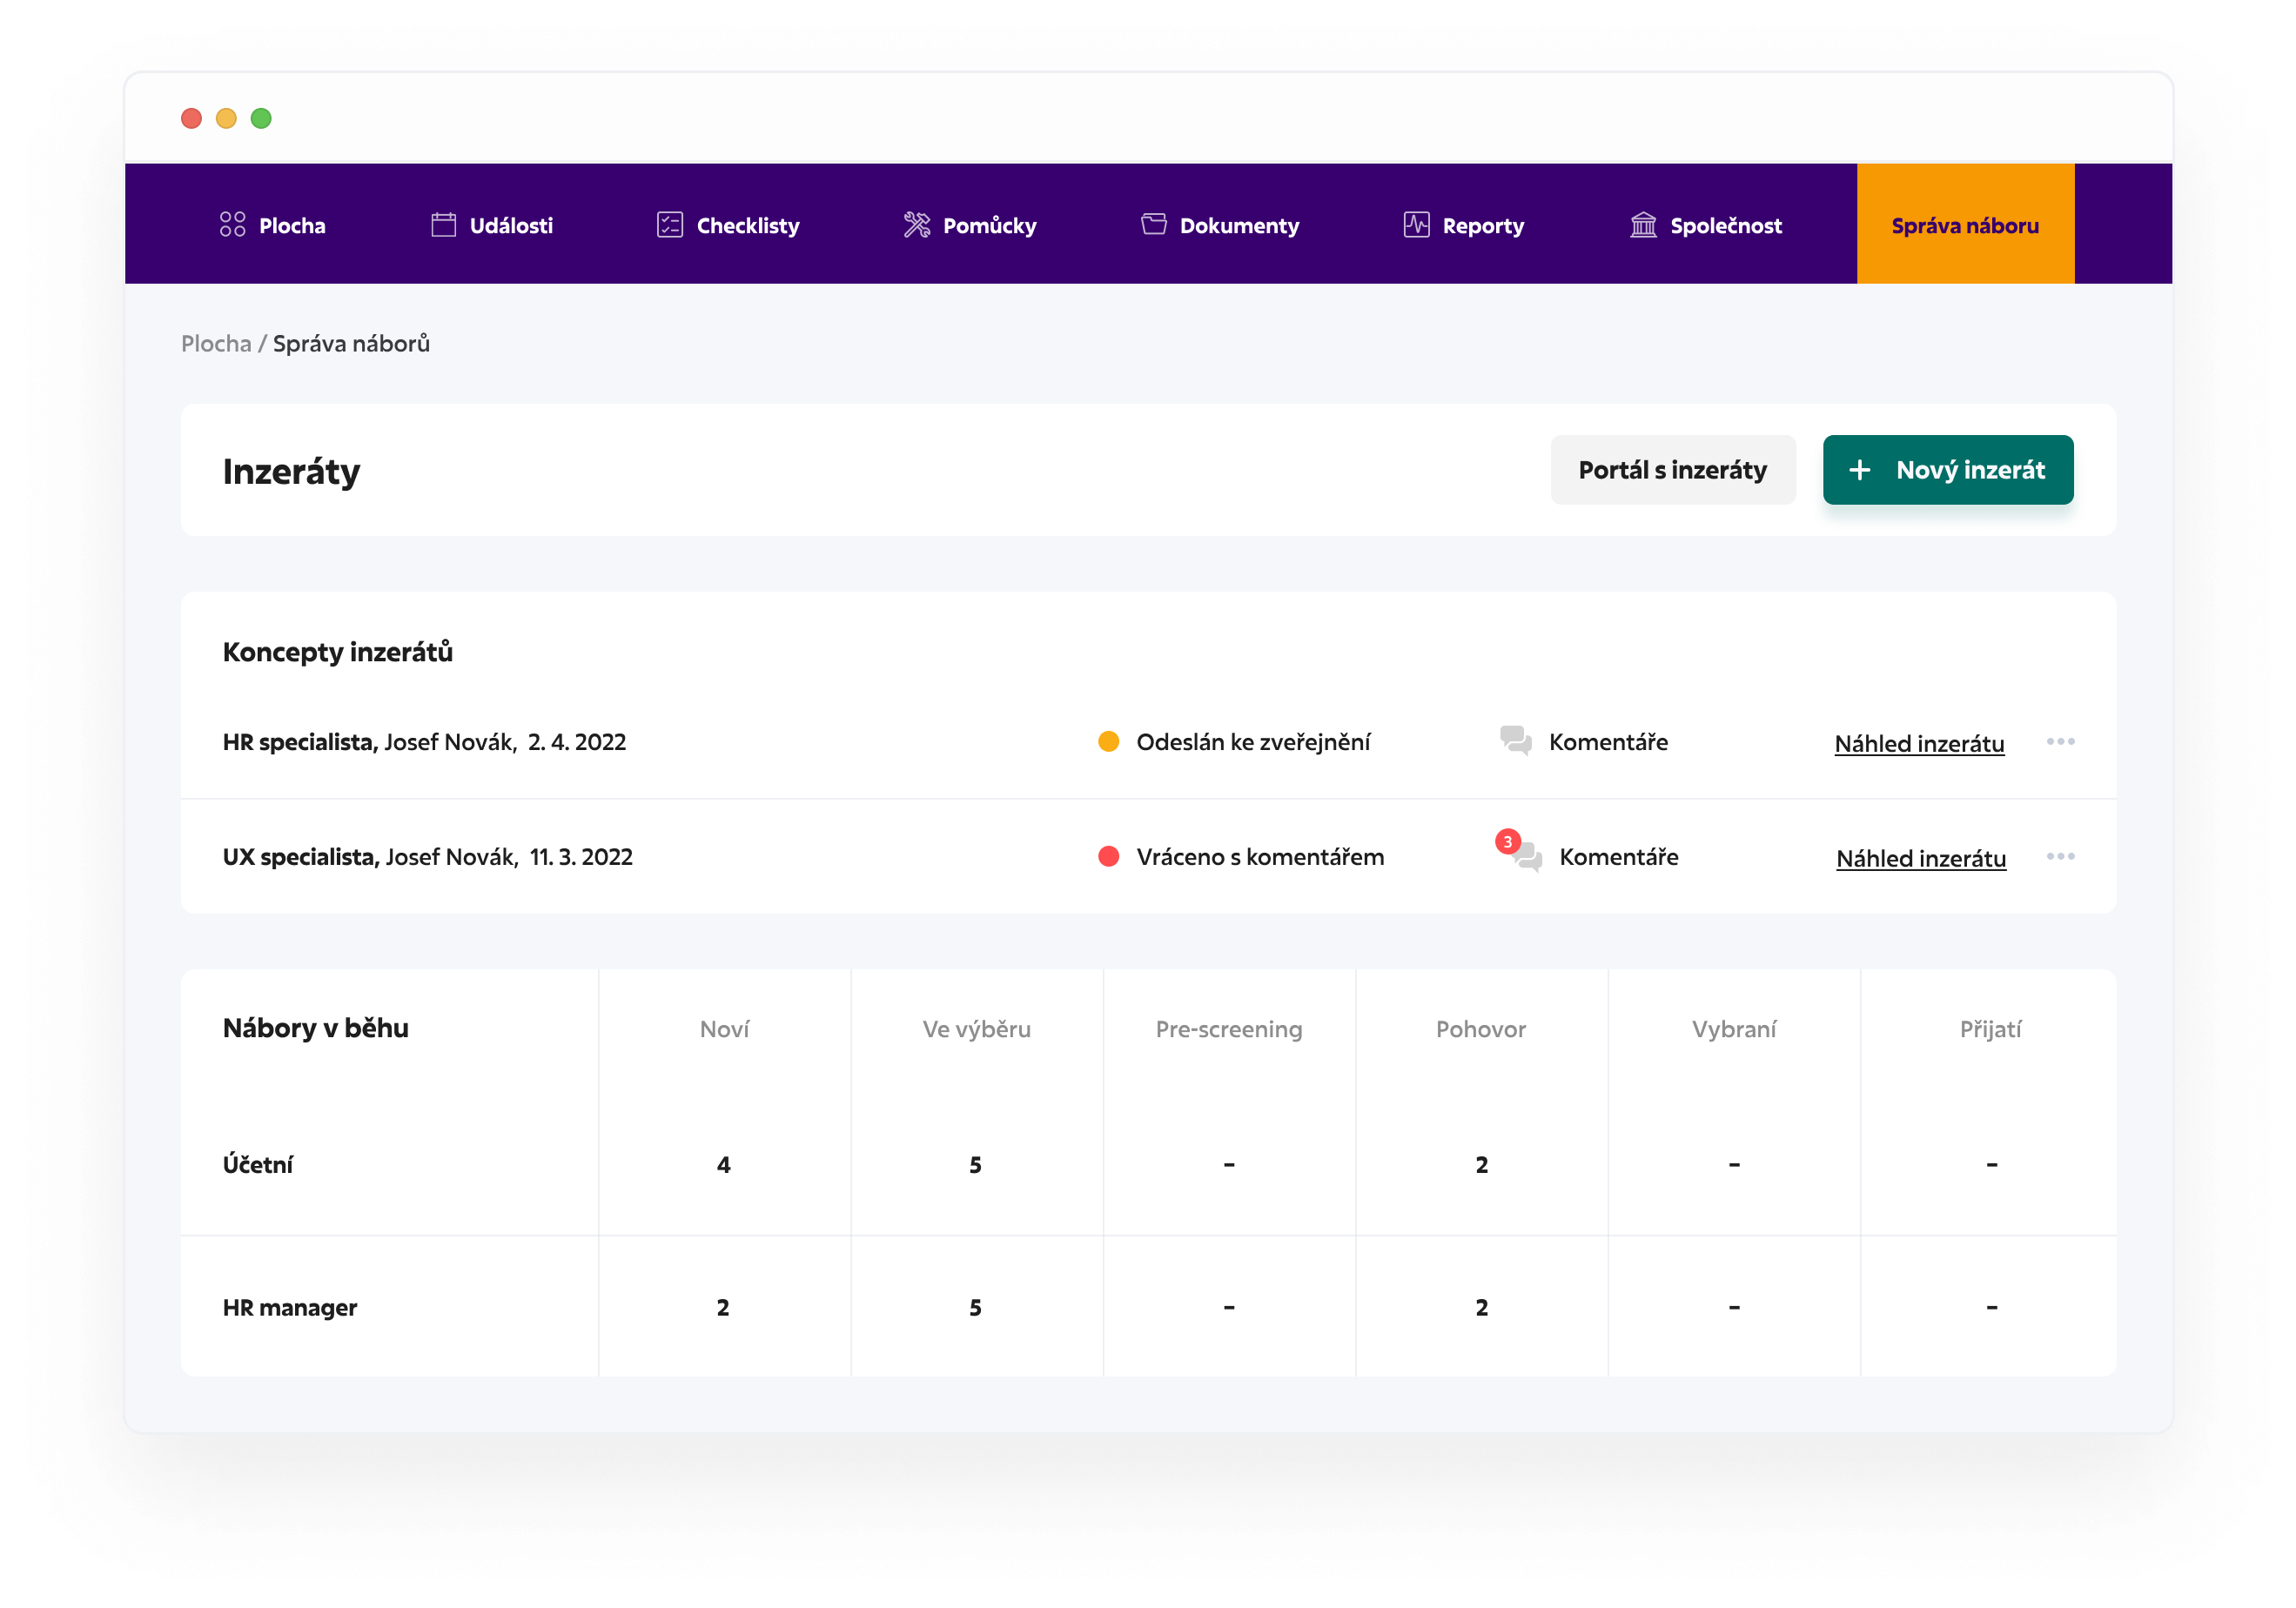Screen dimensions: 2296x1608
Task: Click the Dokumenty folder icon
Action: [1153, 225]
